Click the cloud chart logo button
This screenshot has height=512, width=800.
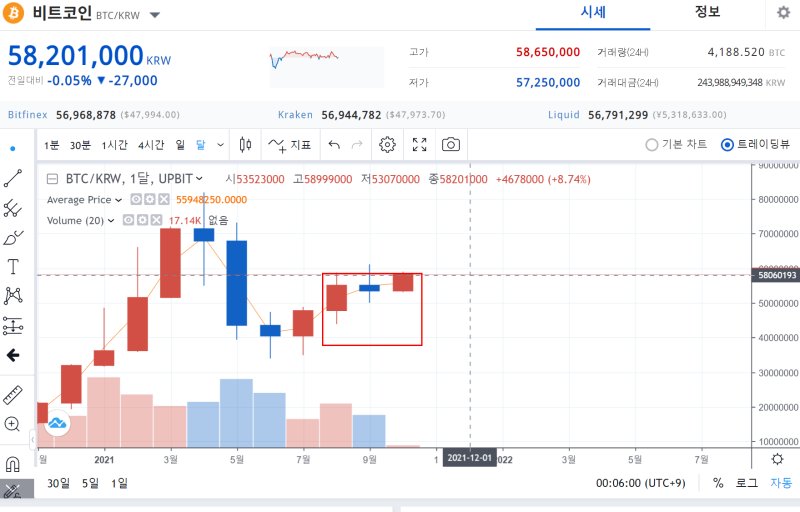click(x=57, y=423)
